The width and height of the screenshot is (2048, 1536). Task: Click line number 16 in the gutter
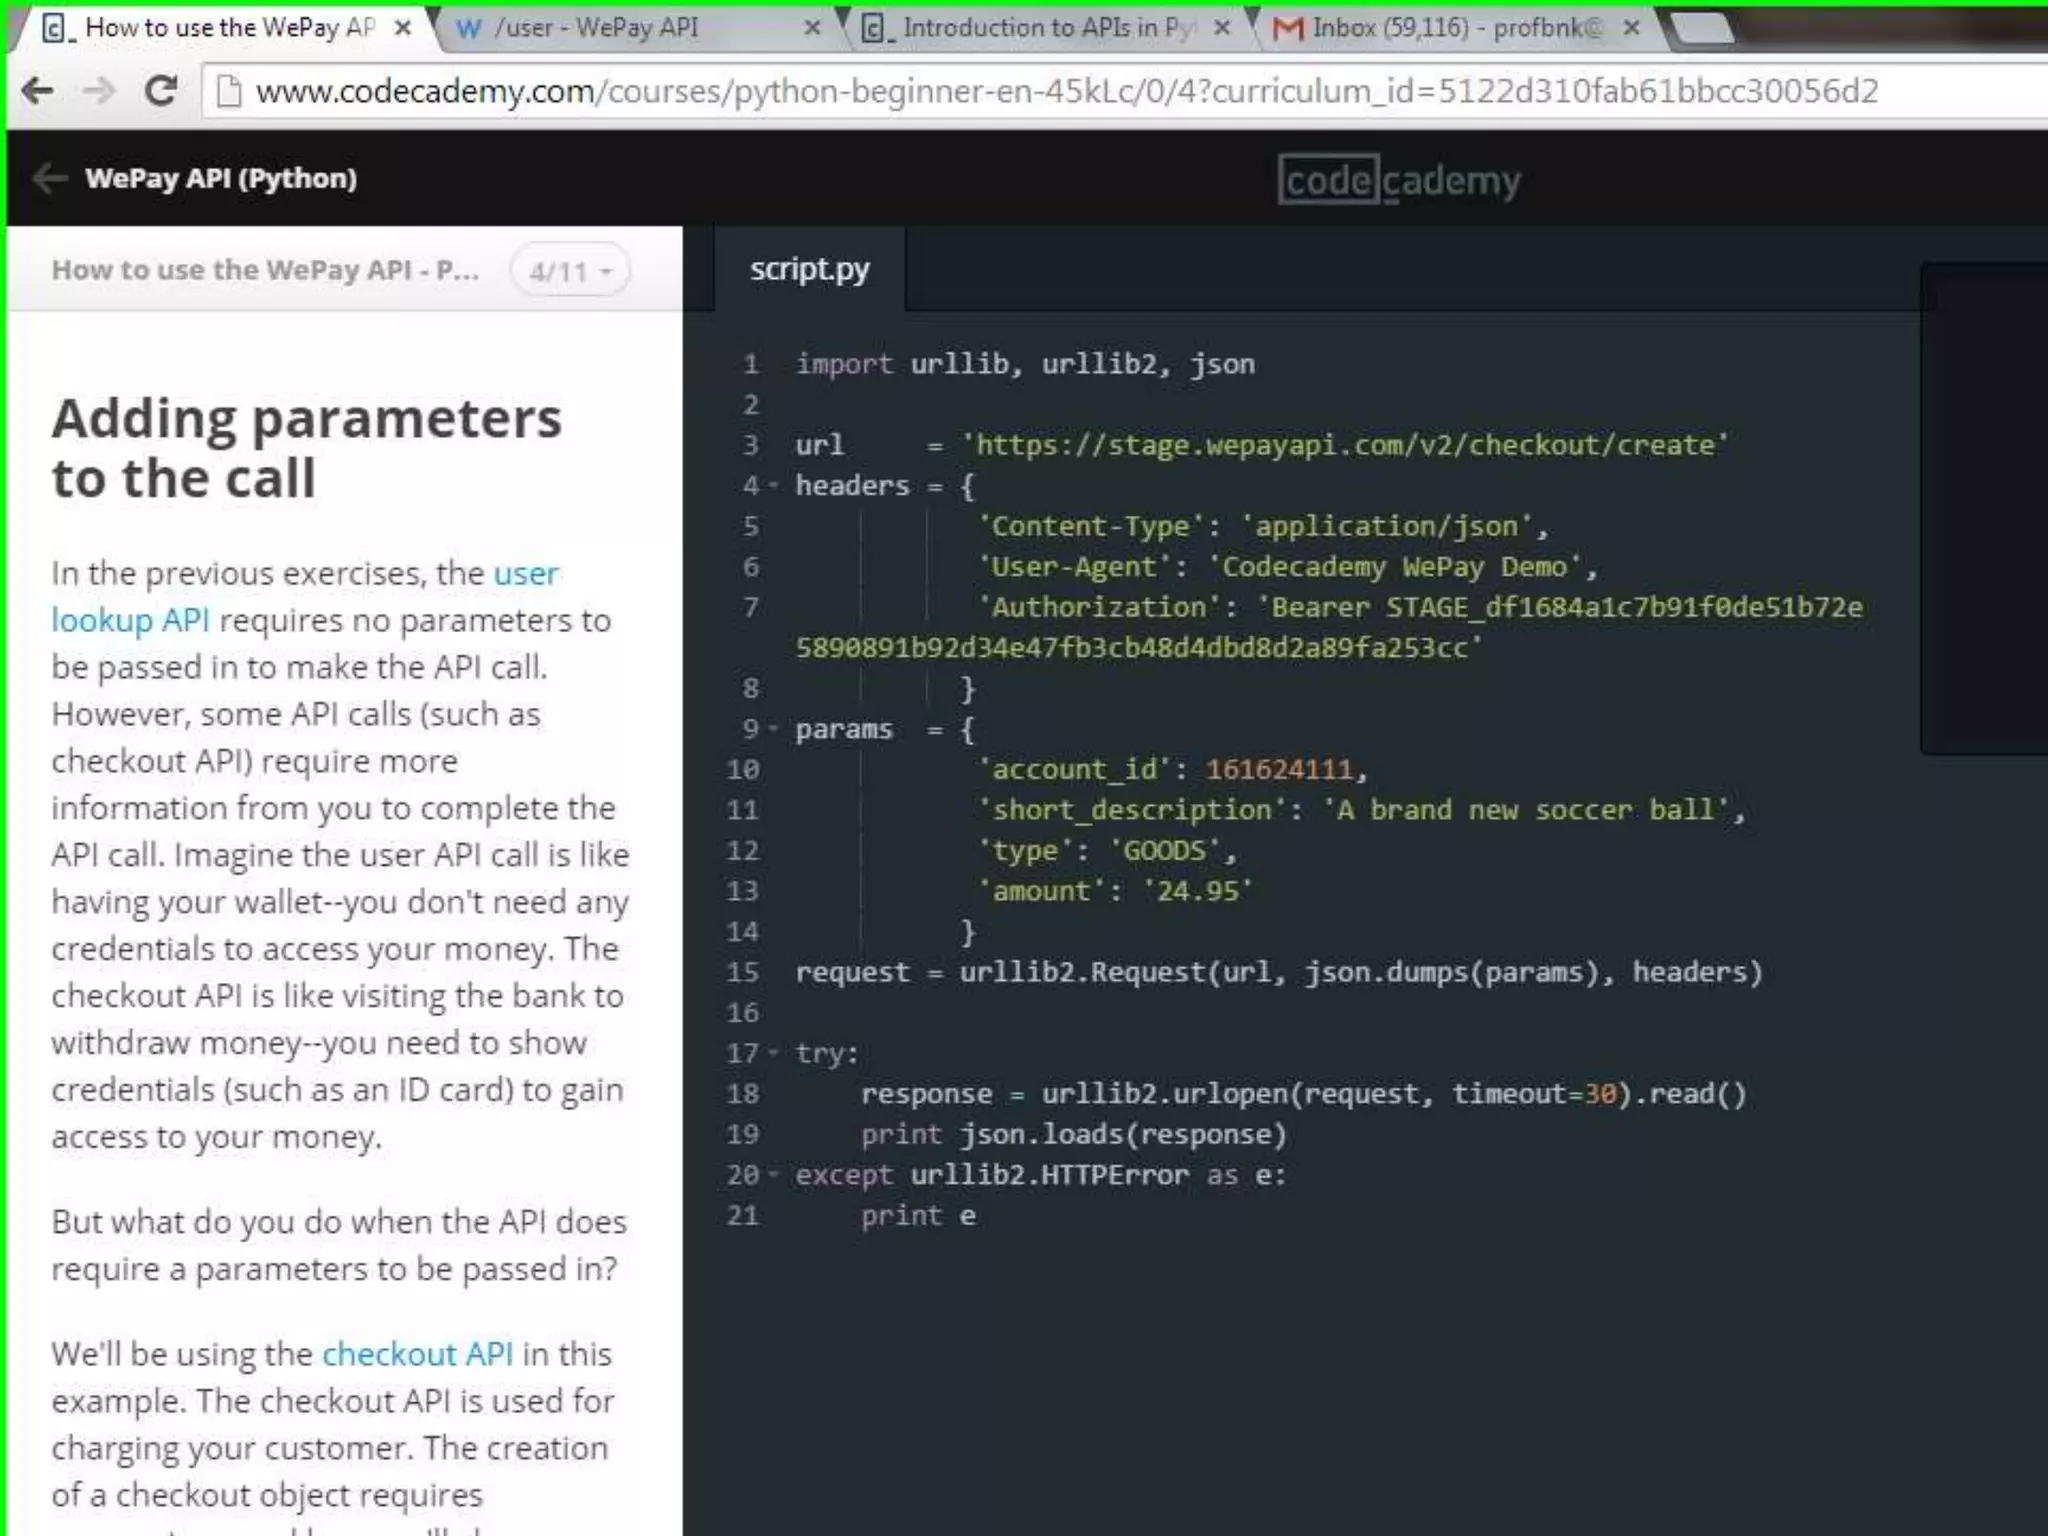[742, 1013]
